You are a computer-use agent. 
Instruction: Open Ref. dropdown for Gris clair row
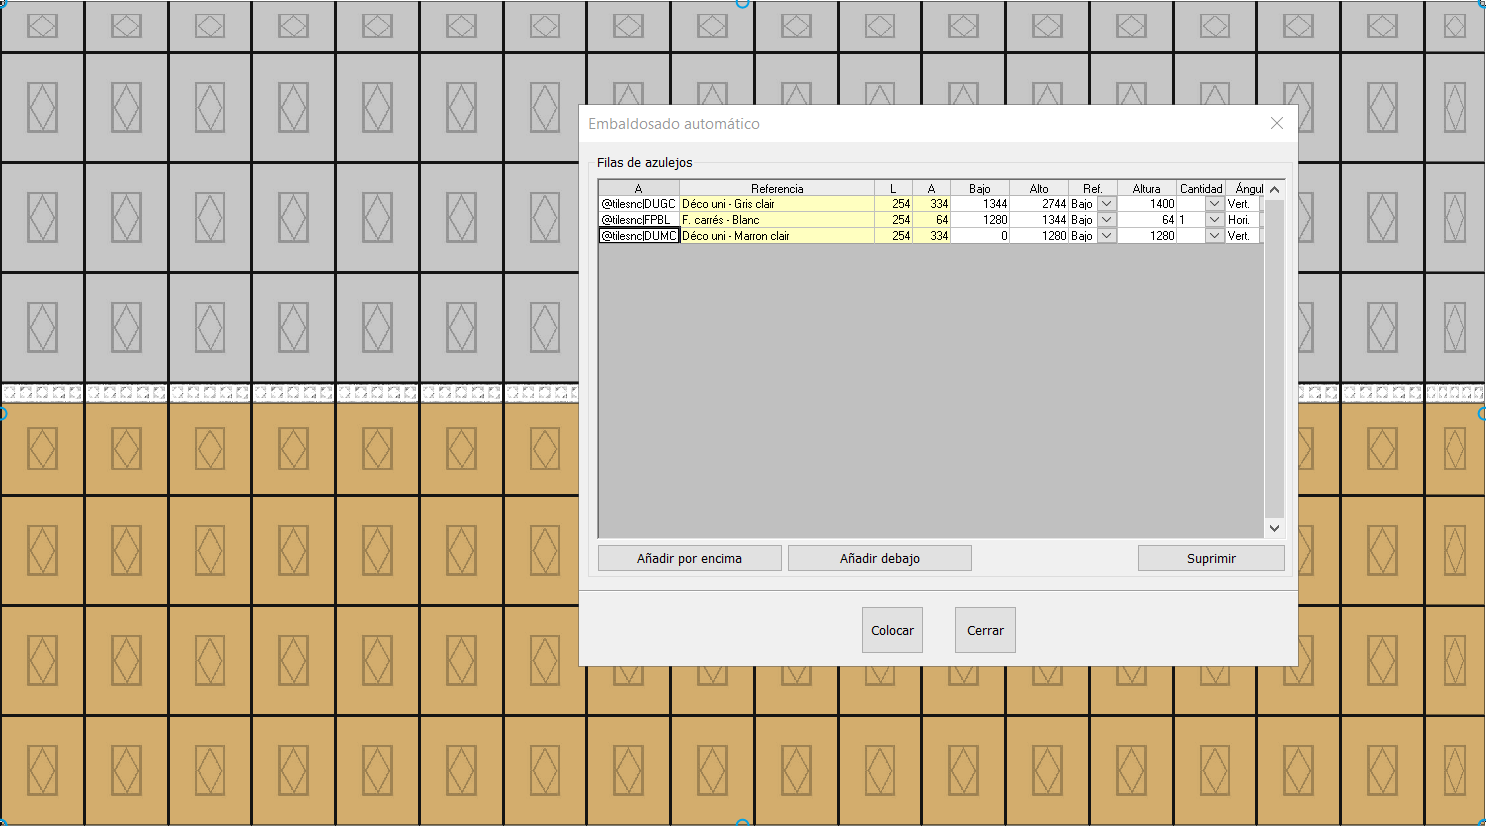pos(1106,204)
